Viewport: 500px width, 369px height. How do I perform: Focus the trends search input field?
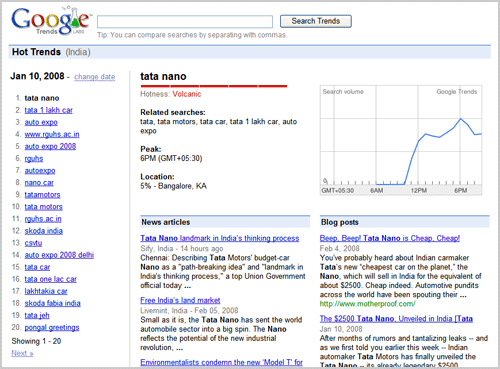[185, 22]
